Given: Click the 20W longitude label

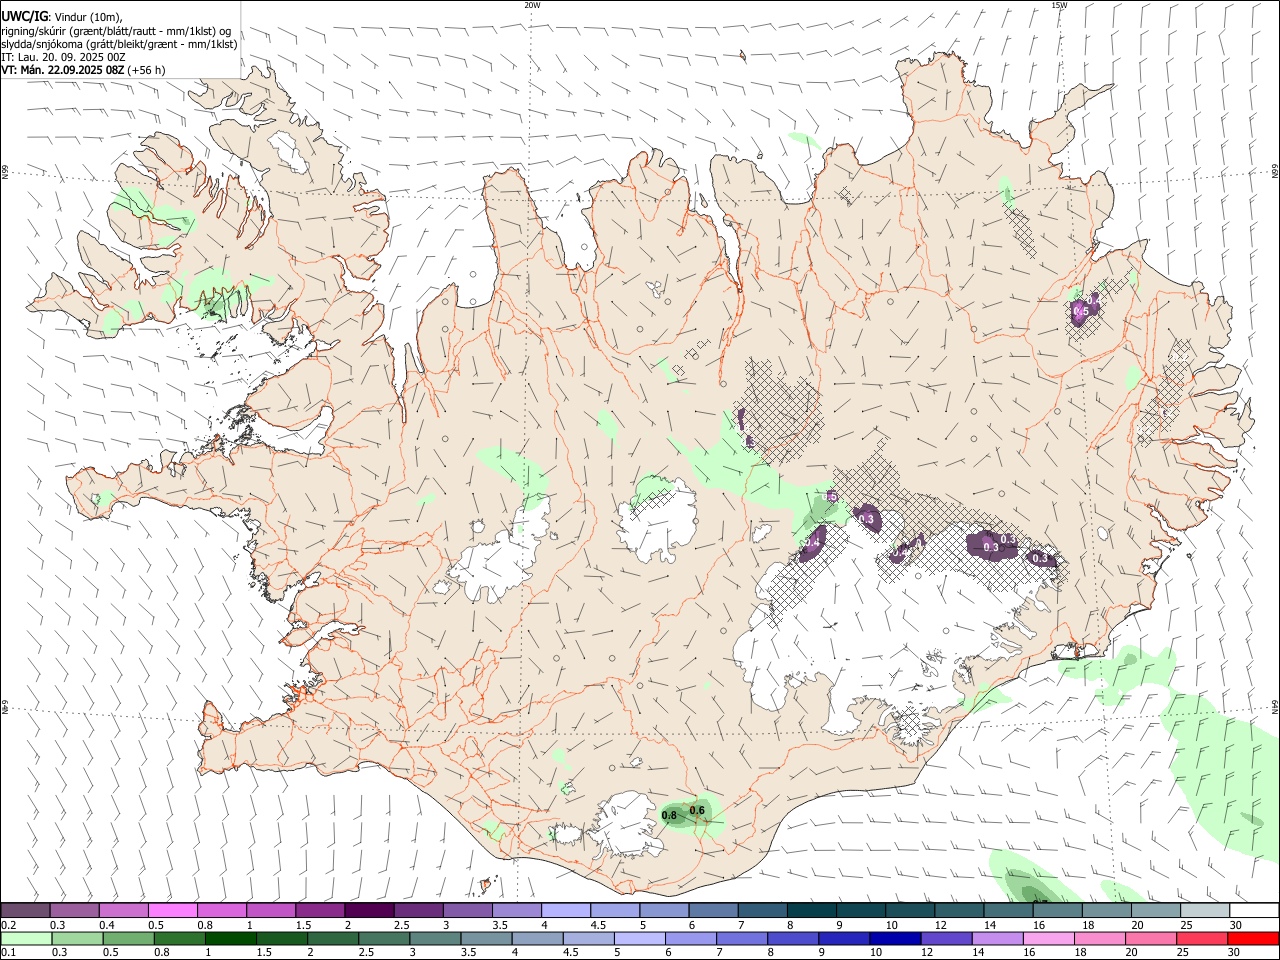Looking at the screenshot, I should tap(532, 5).
